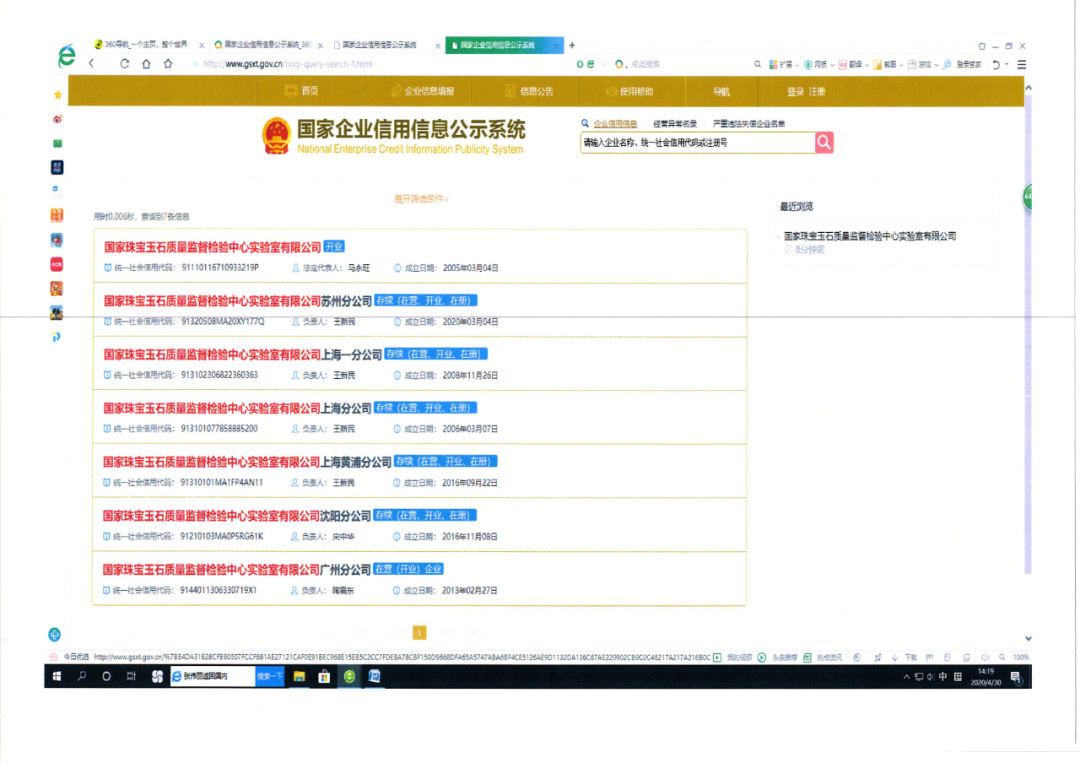Select 企业信用信息 search category
The width and height of the screenshot is (1080, 763).
point(615,124)
